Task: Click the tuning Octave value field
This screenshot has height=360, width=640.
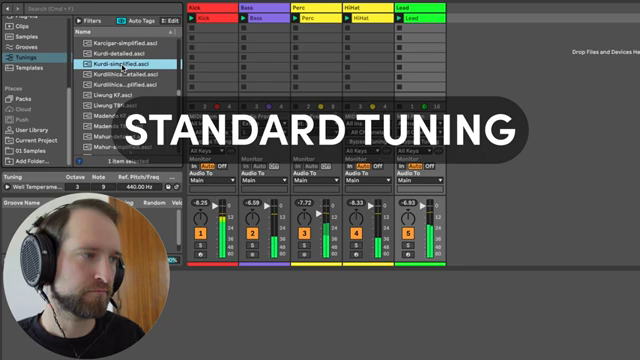Action: click(77, 187)
